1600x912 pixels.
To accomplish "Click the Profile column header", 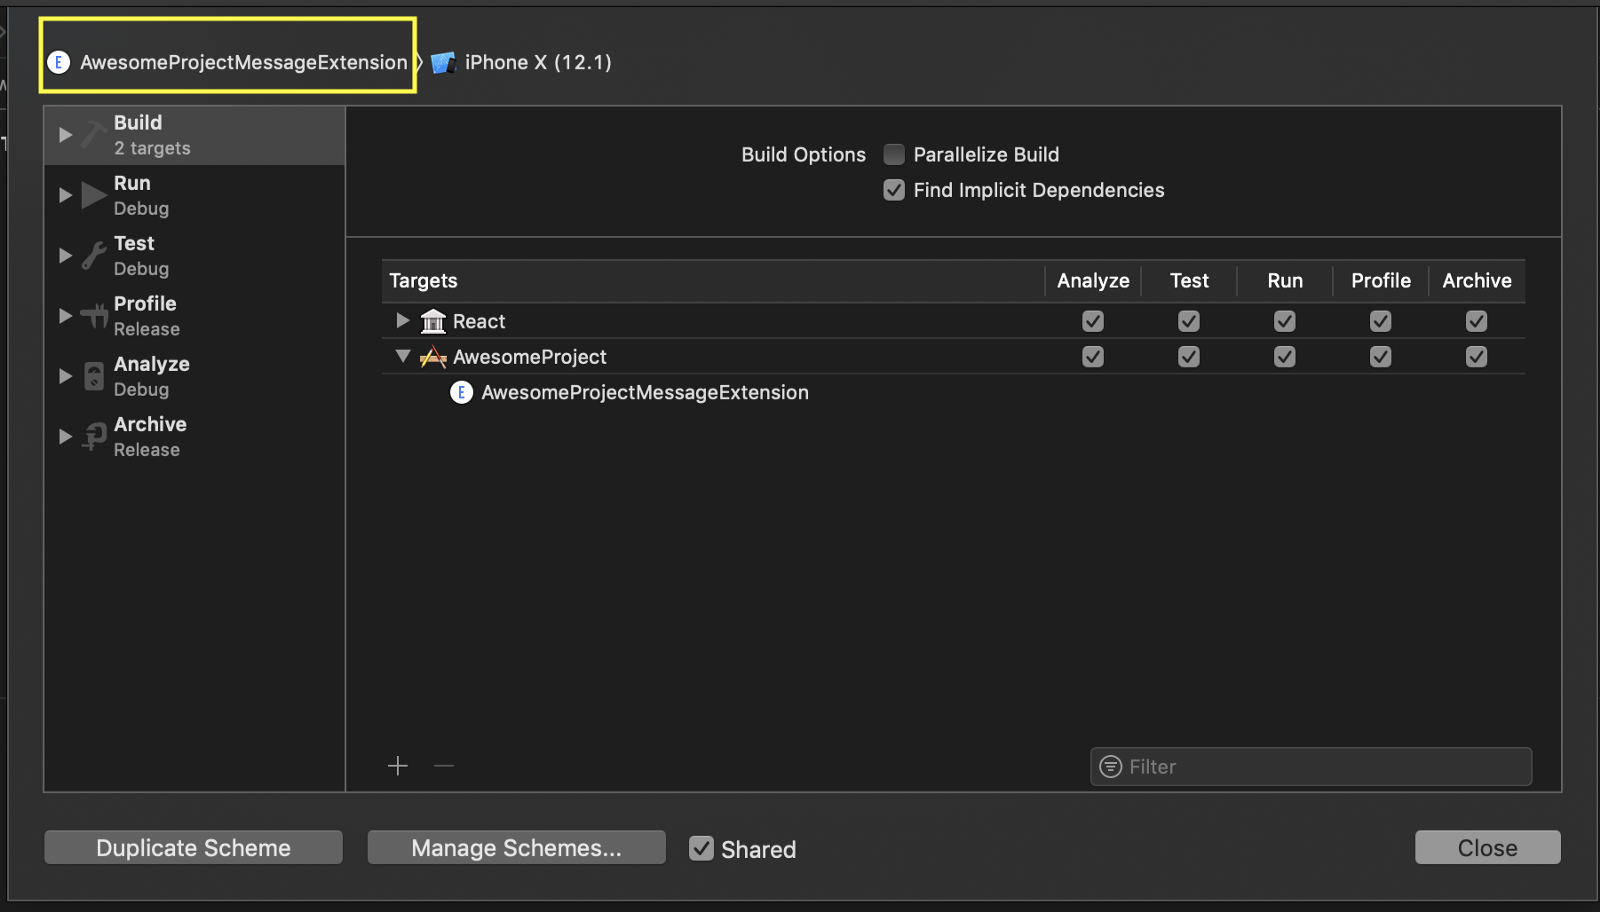I will pos(1381,281).
